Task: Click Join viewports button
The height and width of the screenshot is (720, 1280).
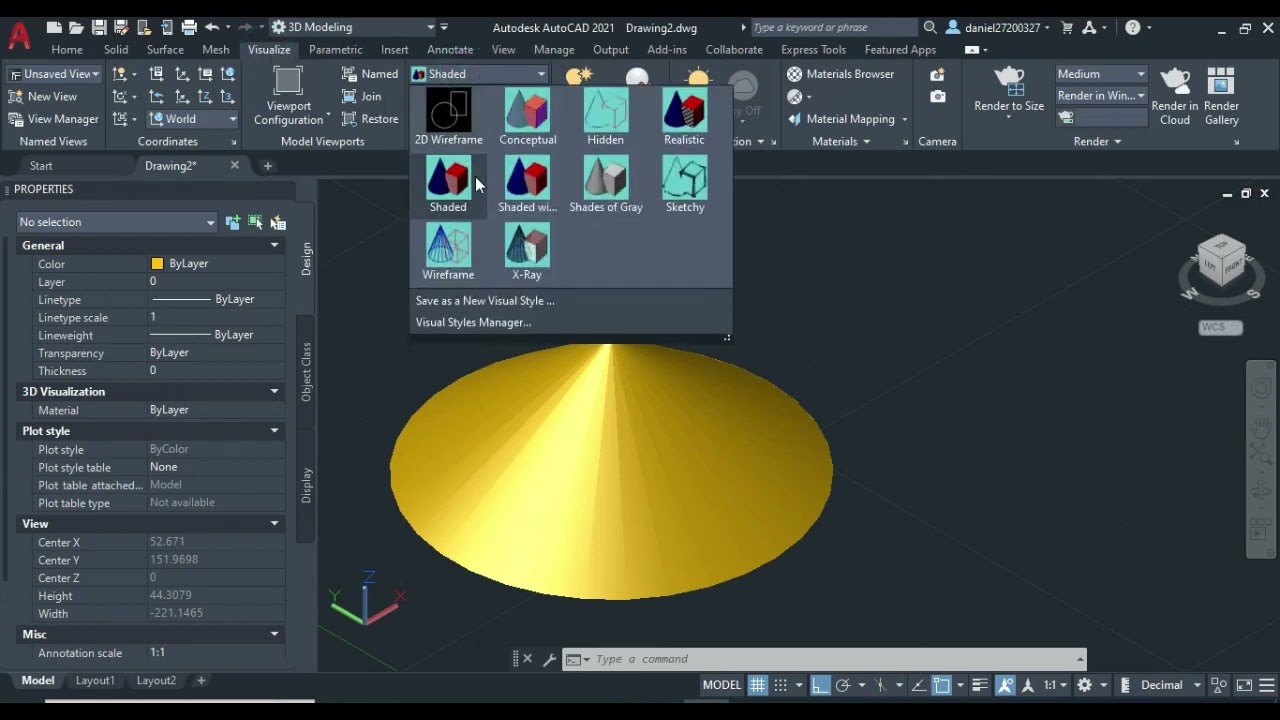Action: point(362,96)
